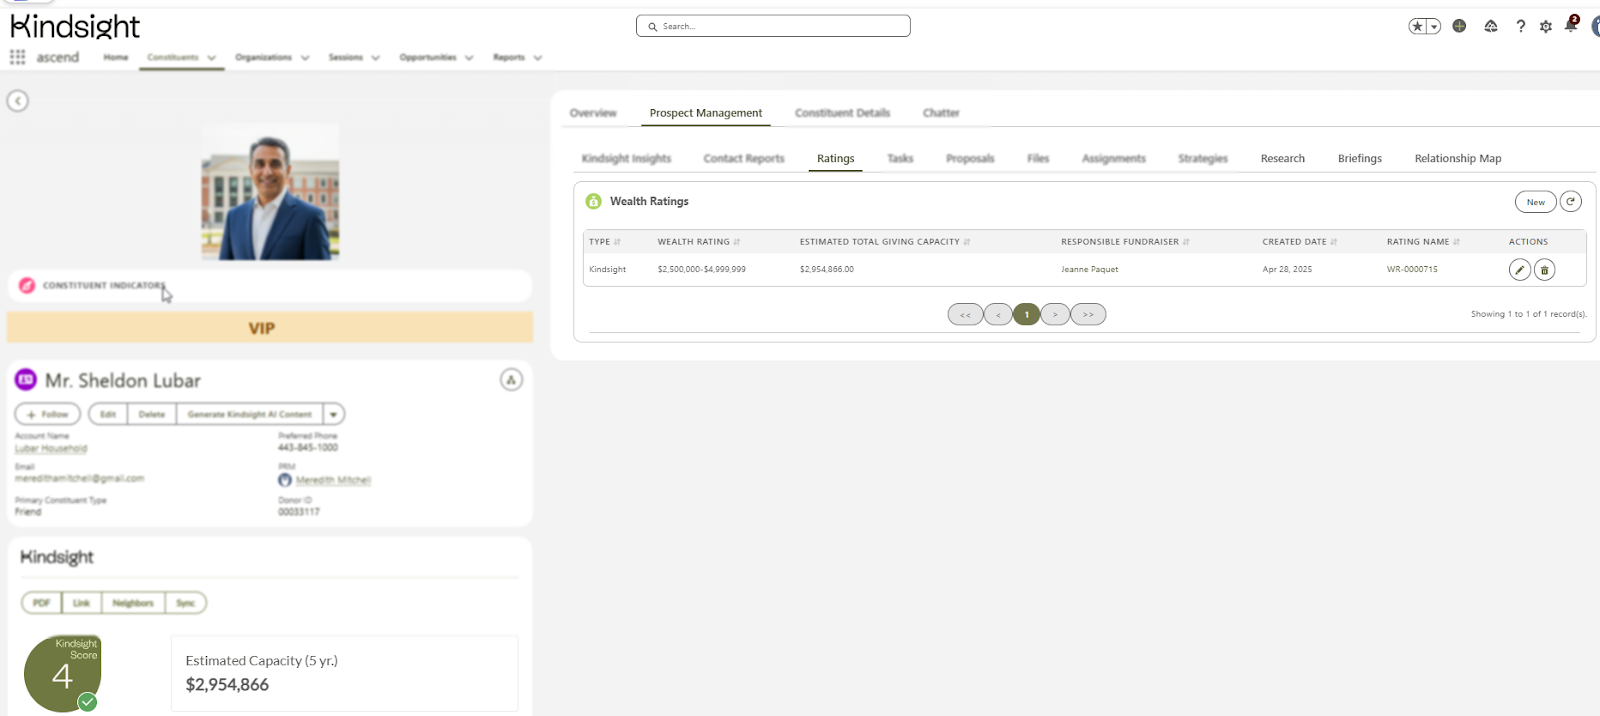This screenshot has width=1600, height=716.
Task: View notifications bell icon
Action: (x=1571, y=25)
